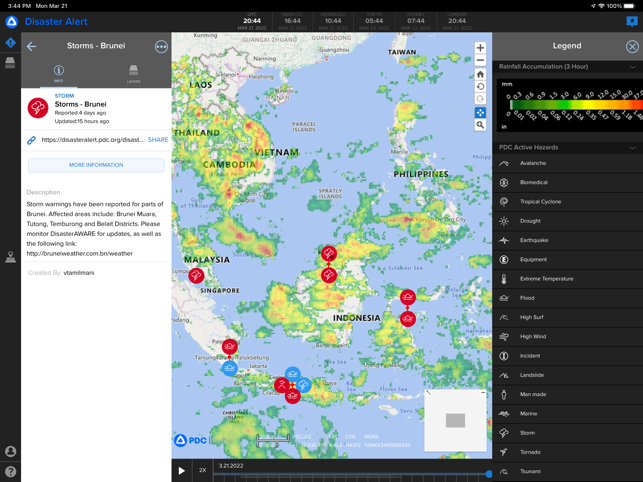Rotate map counterclockwise

480,87
